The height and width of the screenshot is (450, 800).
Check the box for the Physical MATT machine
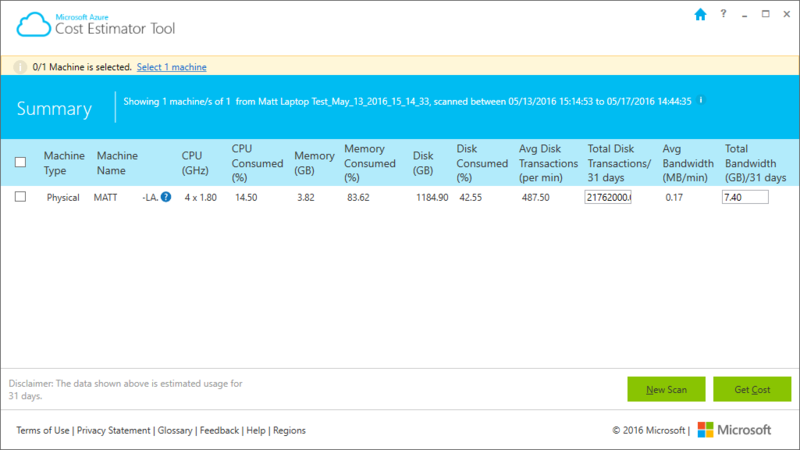click(20, 197)
